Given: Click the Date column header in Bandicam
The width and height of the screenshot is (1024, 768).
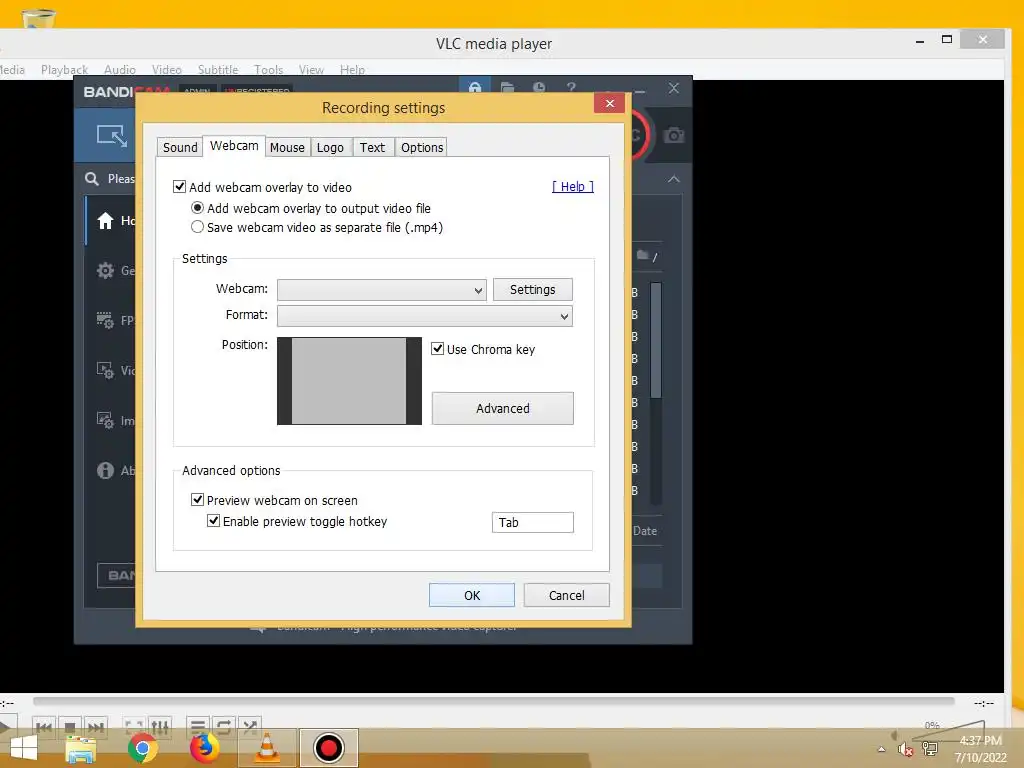Looking at the screenshot, I should tap(645, 531).
